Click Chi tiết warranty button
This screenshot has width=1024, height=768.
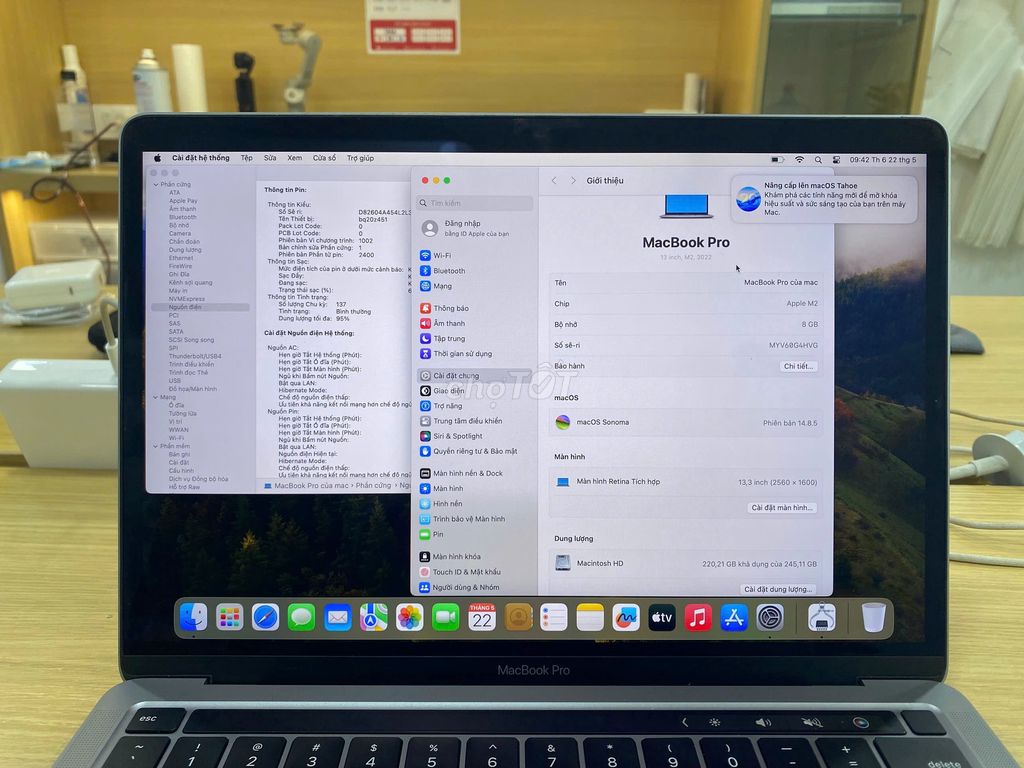(x=799, y=366)
